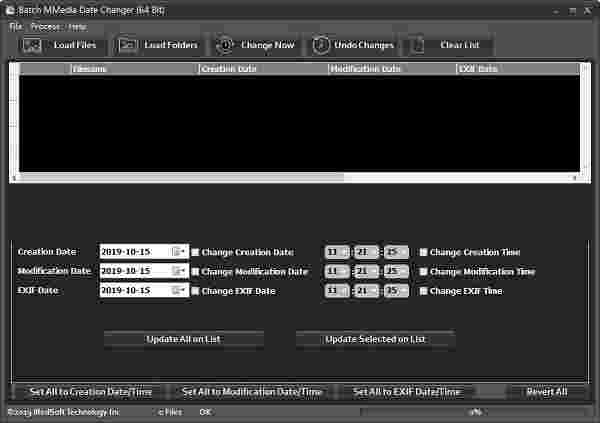The image size is (600, 423).
Task: Open the Help menu
Action: point(77,27)
